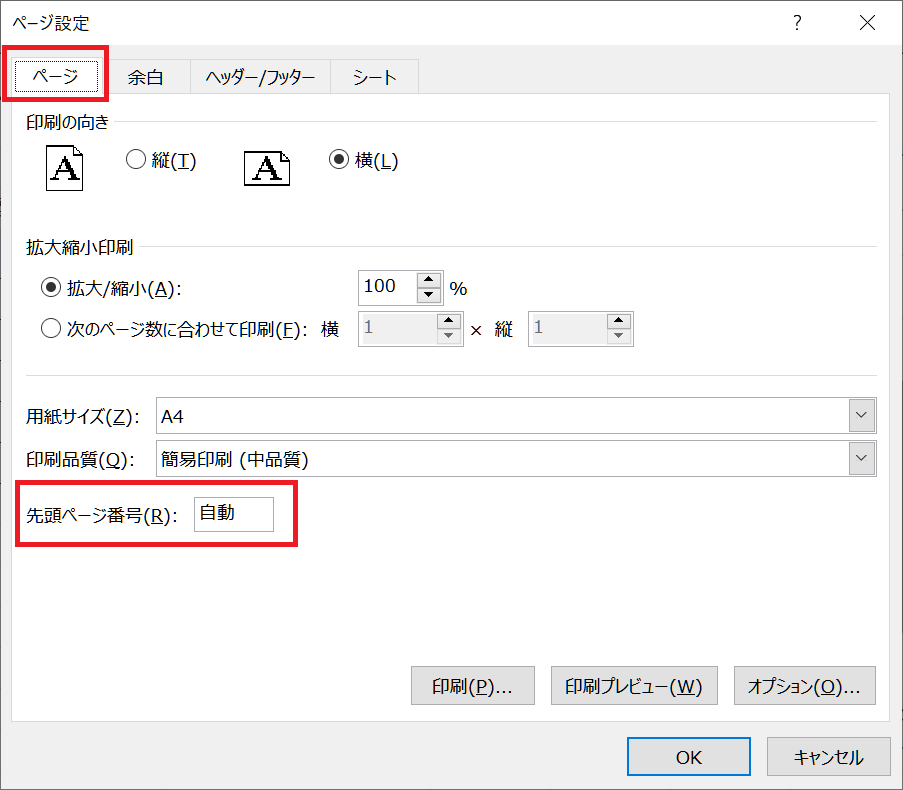Select 次のページ数に合わせて印刷 radio option
This screenshot has width=903, height=790.
51,330
